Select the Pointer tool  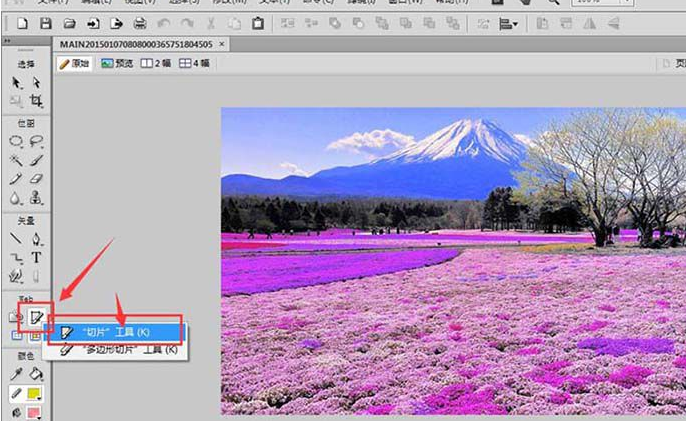[x=16, y=82]
